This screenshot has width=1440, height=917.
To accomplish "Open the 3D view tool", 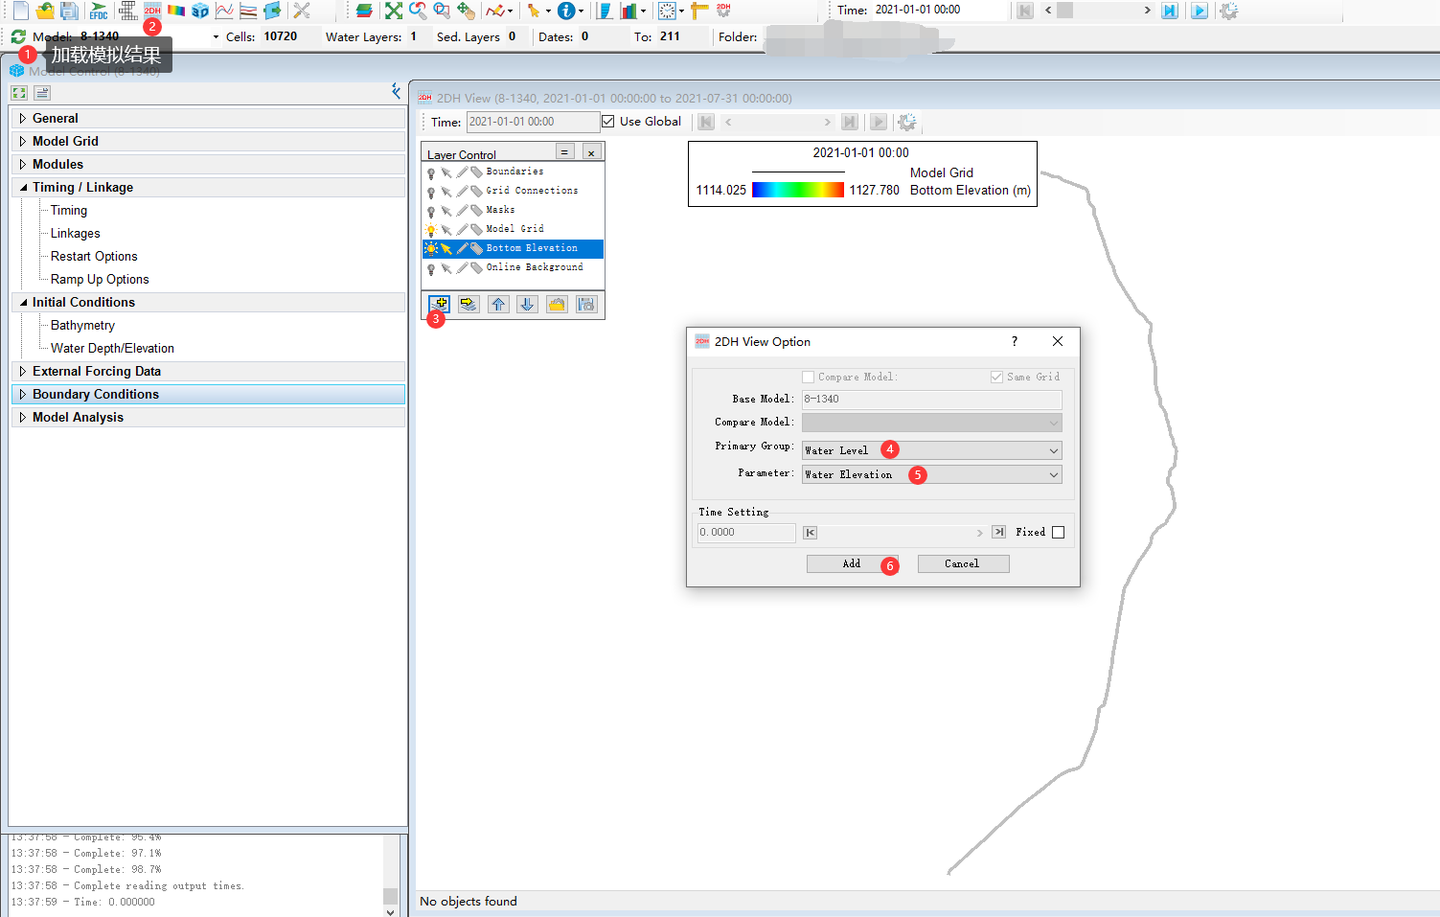I will pos(200,11).
